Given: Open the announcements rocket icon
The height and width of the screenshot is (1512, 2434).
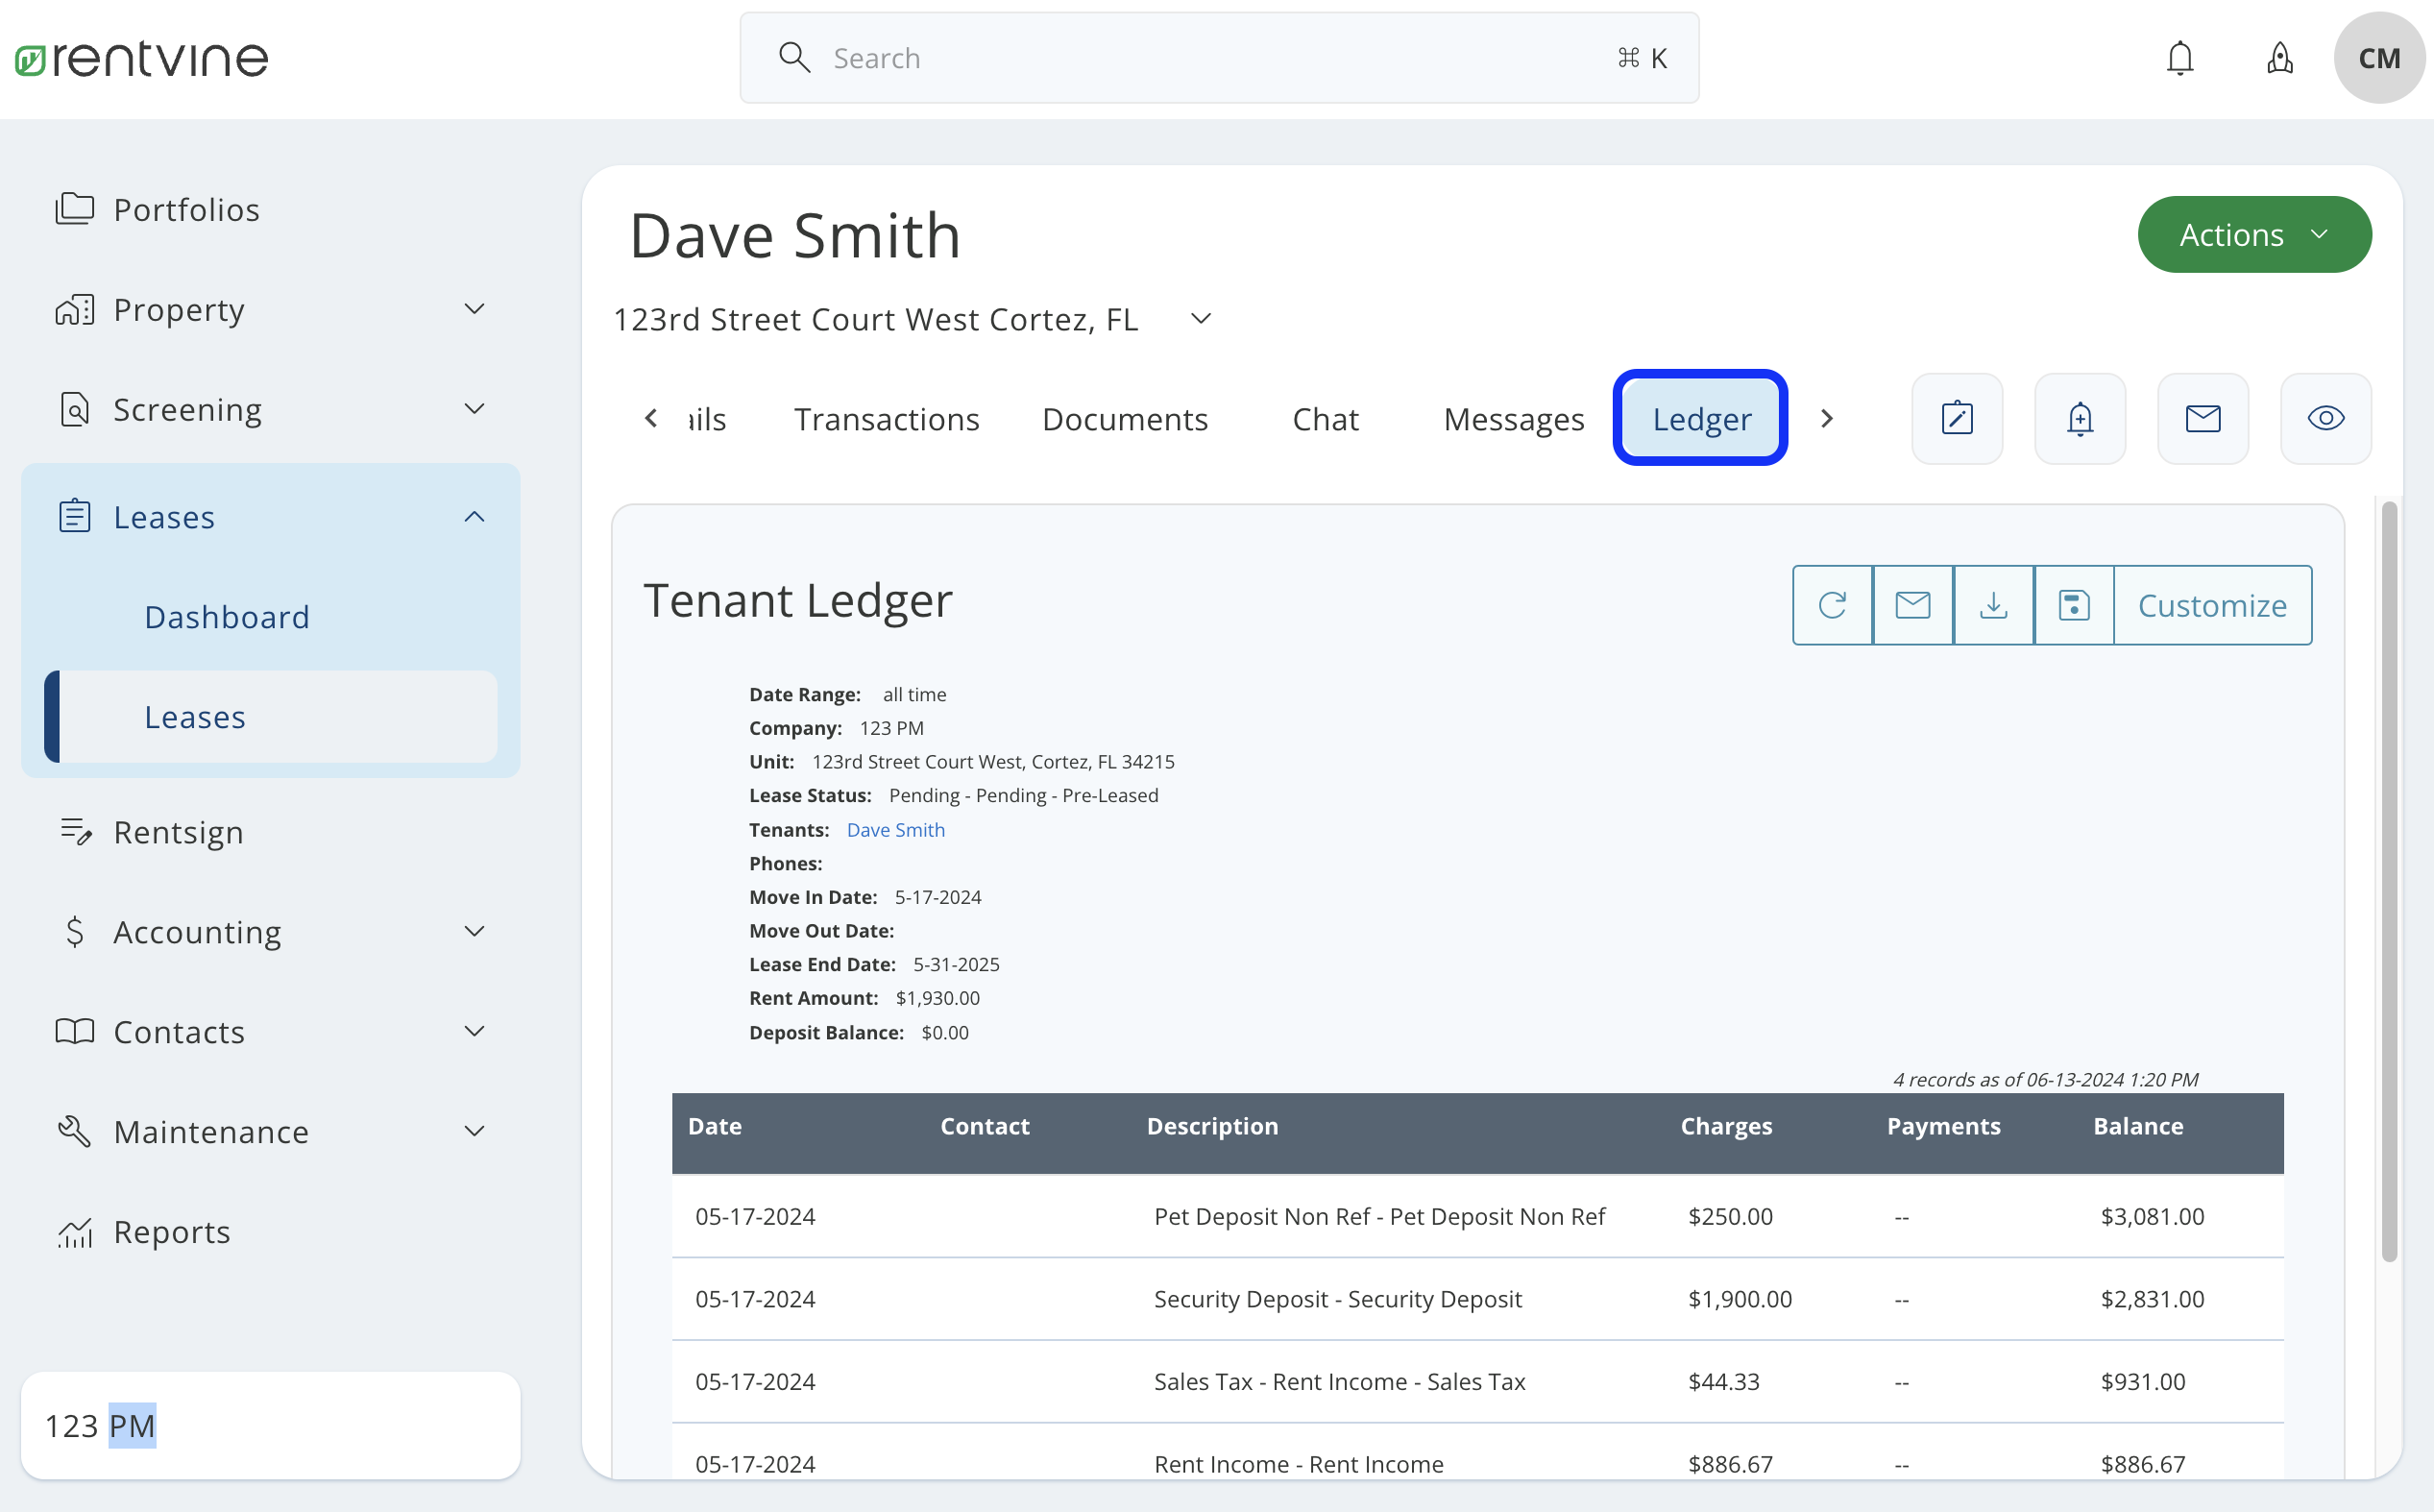Looking at the screenshot, I should [x=2280, y=57].
